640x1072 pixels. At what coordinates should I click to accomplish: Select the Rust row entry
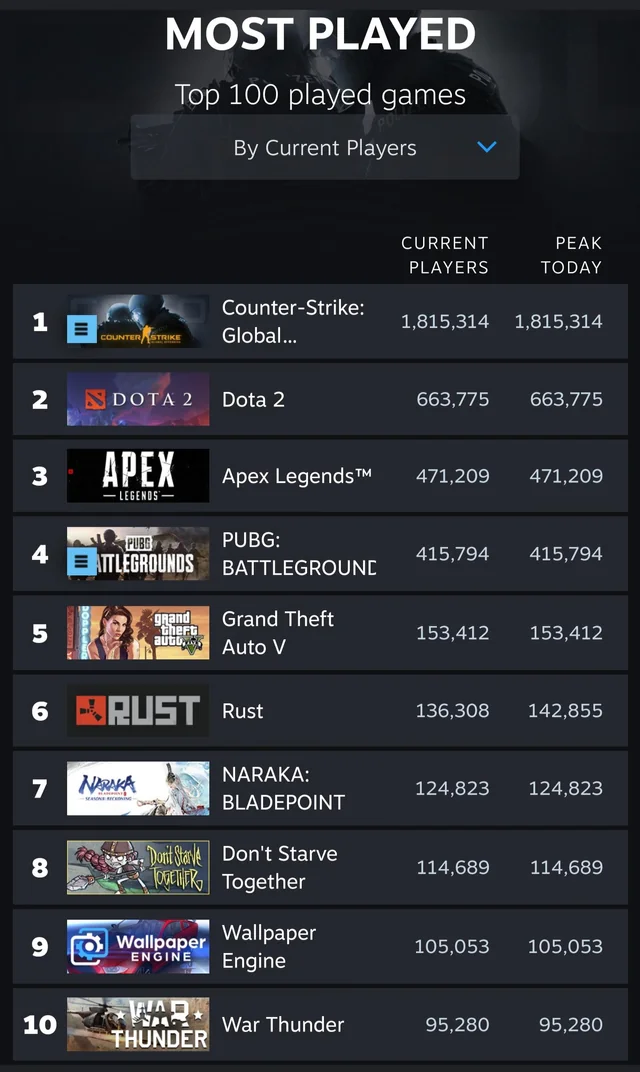tap(320, 710)
